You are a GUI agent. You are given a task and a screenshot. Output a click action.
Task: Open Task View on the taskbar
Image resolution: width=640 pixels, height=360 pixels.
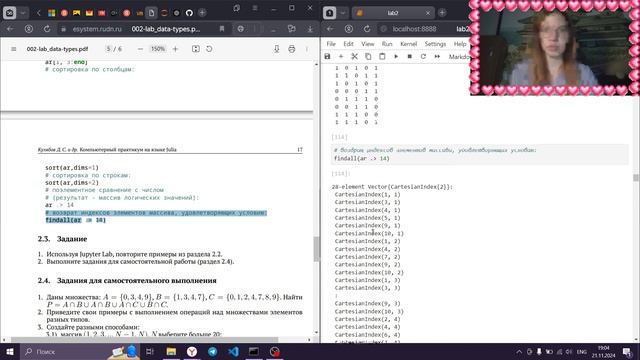[x=149, y=351]
